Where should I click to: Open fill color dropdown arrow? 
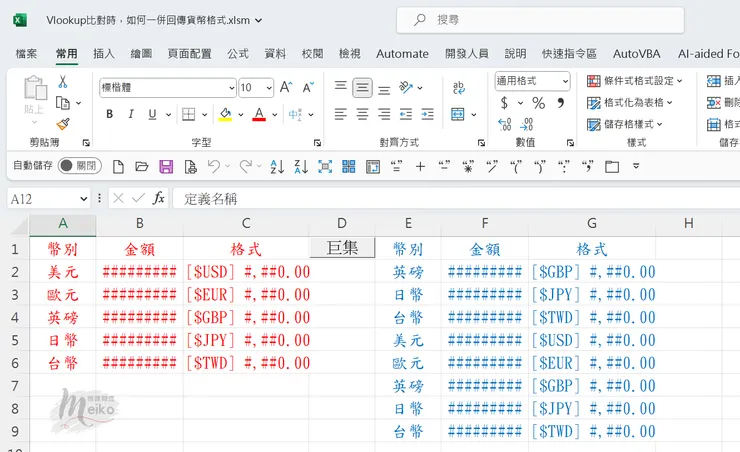tap(241, 115)
